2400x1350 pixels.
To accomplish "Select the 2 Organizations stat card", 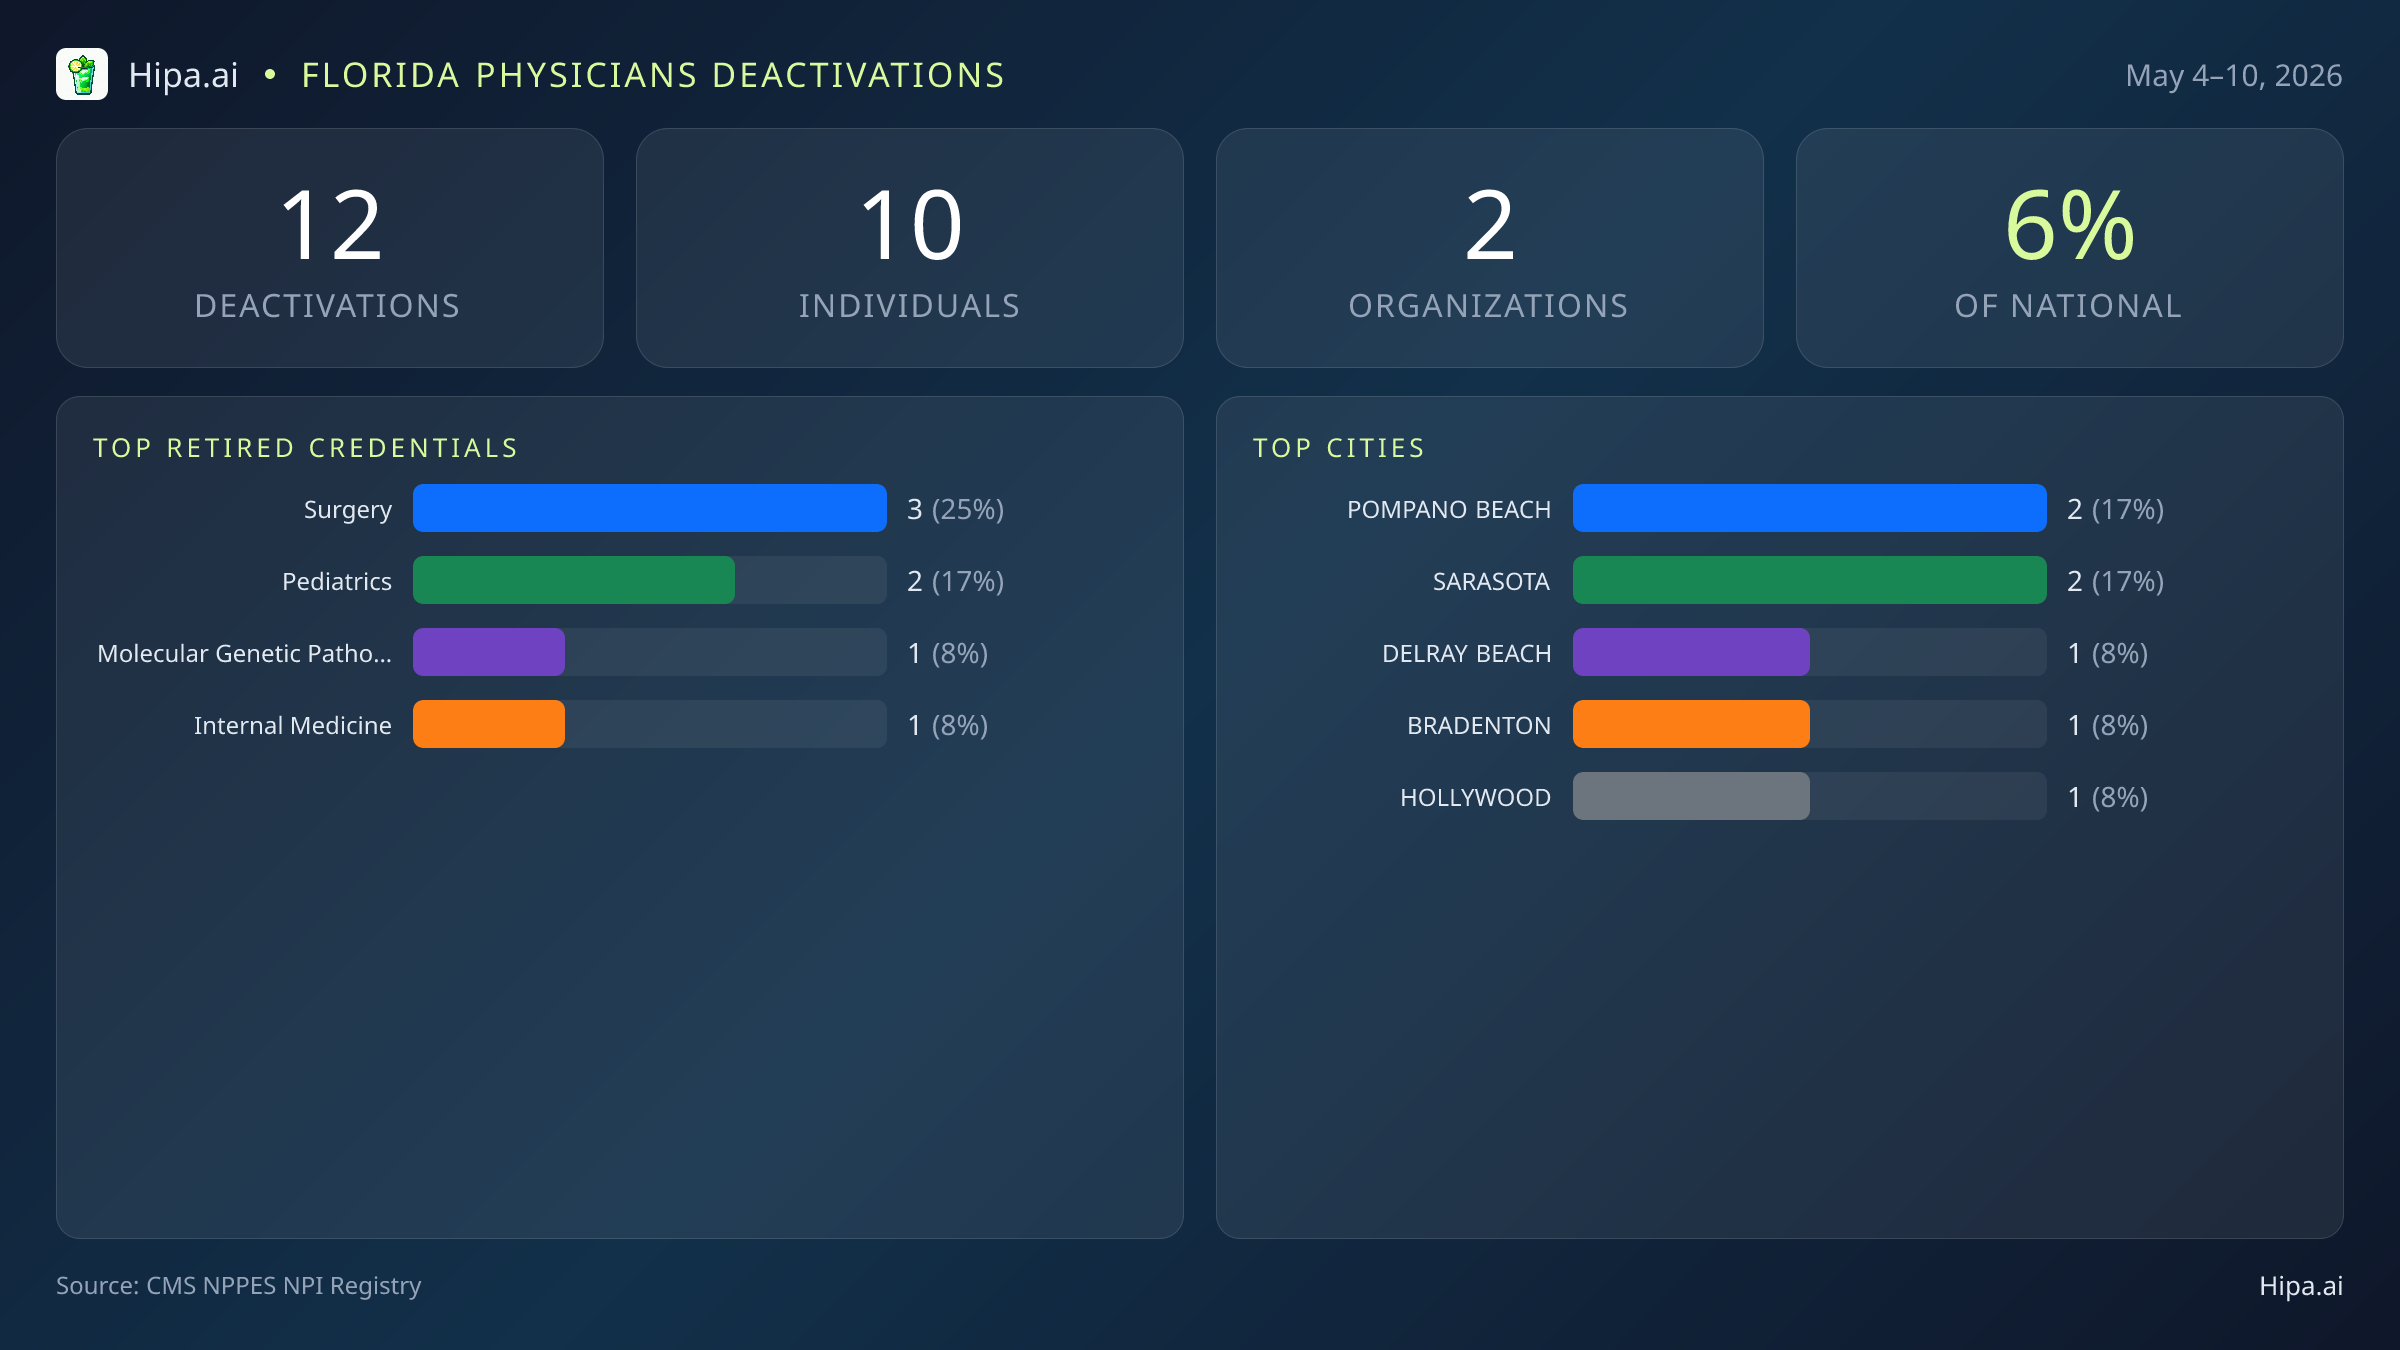I will point(1490,248).
